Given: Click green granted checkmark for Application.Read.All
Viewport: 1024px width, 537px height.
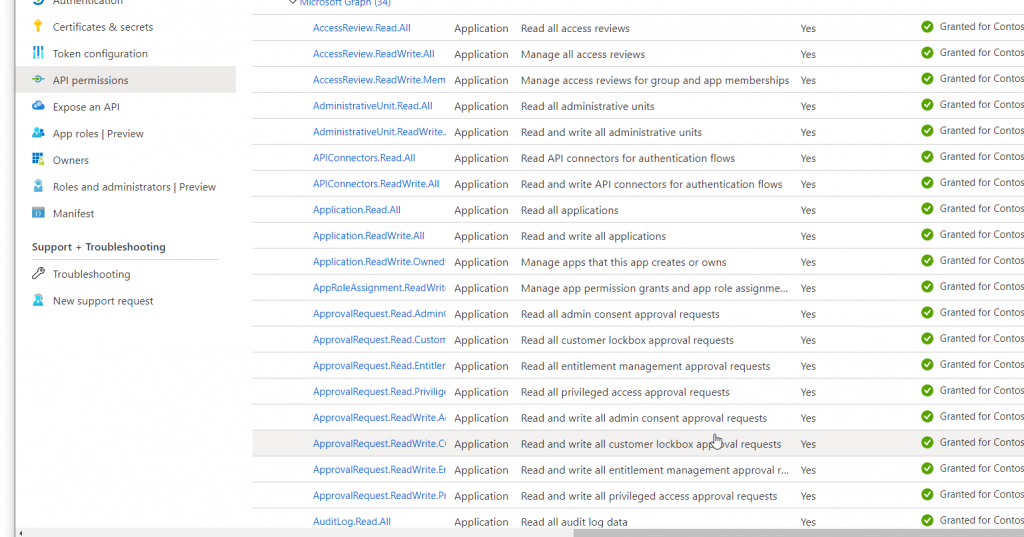Looking at the screenshot, I should 927,208.
